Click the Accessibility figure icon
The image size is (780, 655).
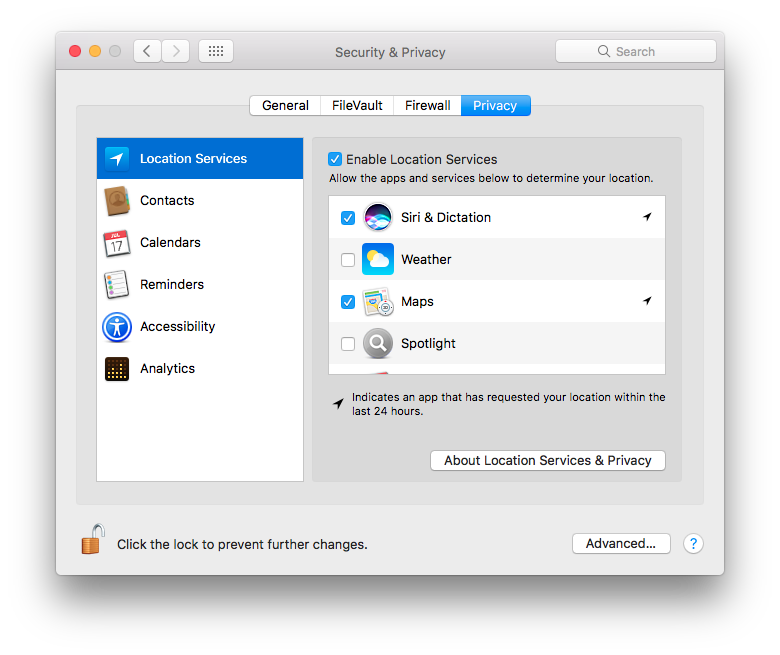[117, 327]
